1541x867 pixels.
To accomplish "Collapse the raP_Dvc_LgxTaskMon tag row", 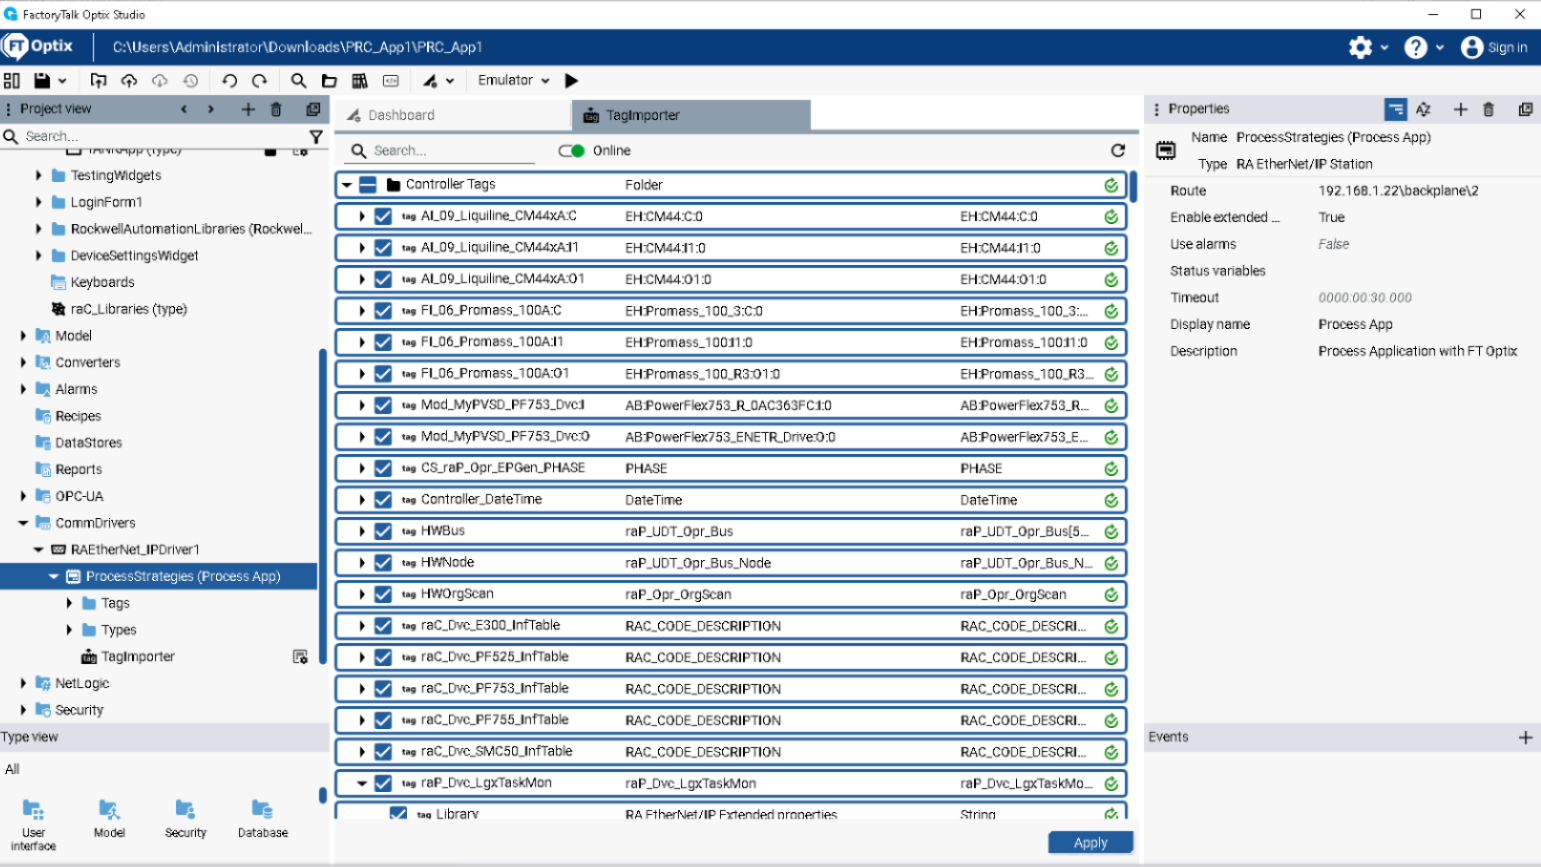I will pyautogui.click(x=362, y=783).
